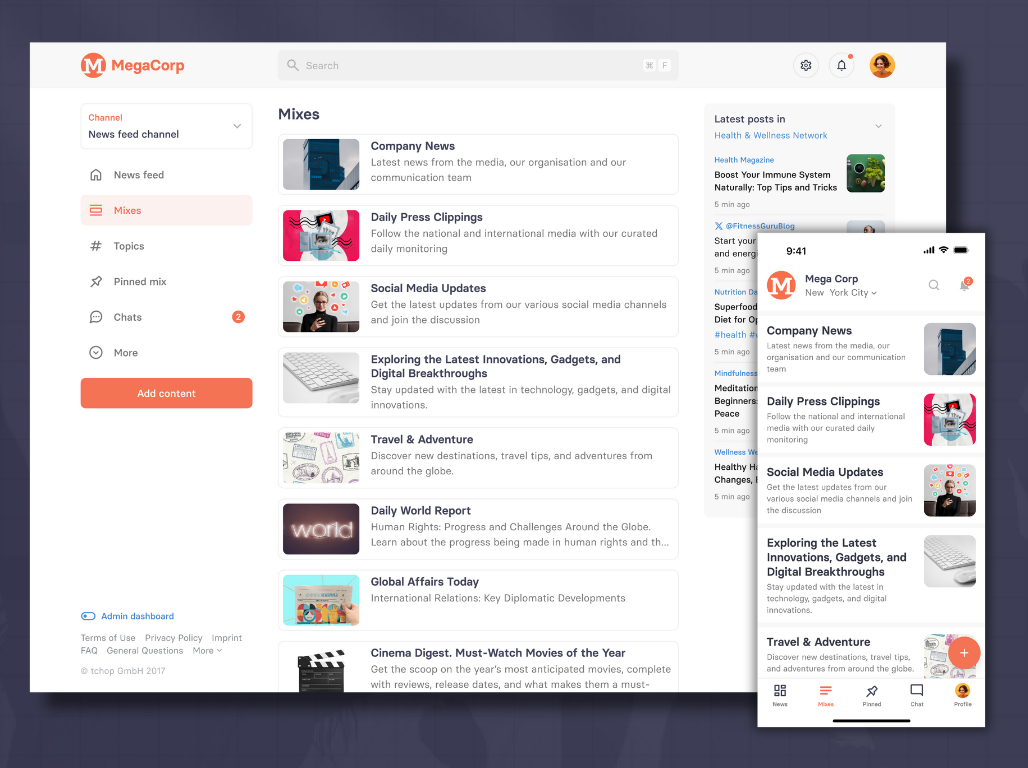
Task: Expand the News feed channel dropdown
Action: coord(237,126)
